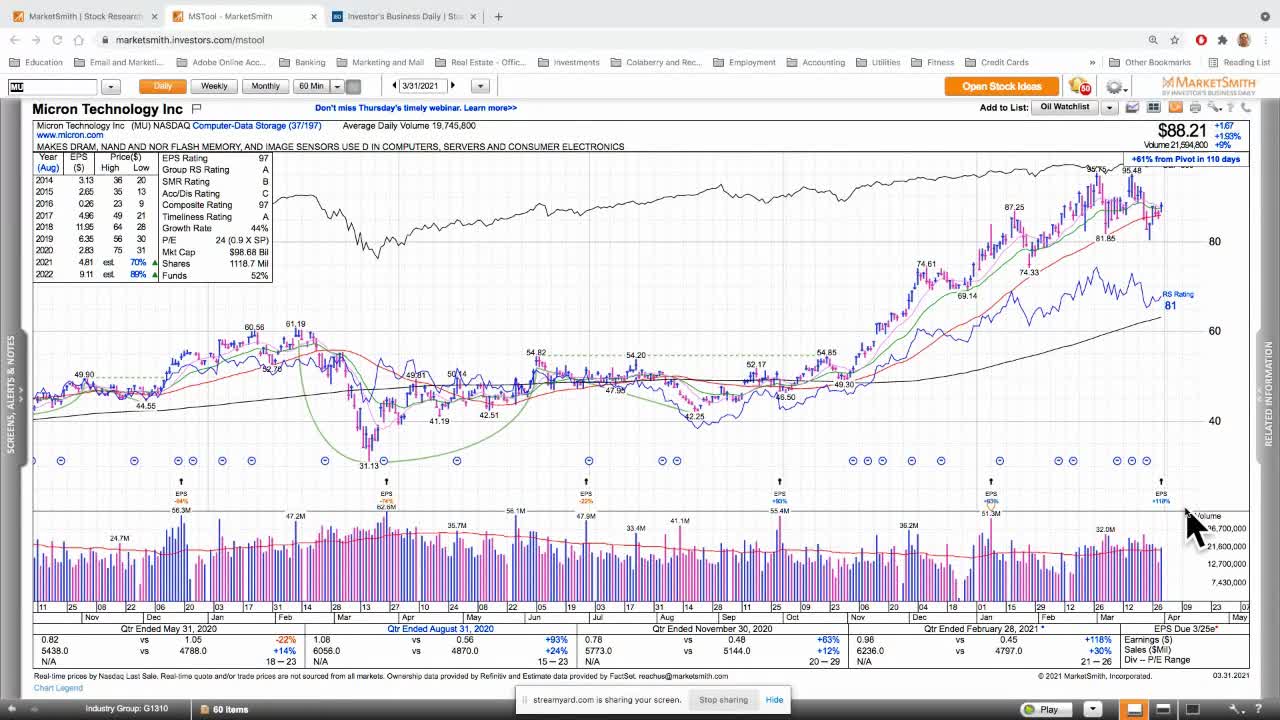Click the flag icon next to Micron Technology Inc
This screenshot has height=720, width=1280.
[197, 108]
